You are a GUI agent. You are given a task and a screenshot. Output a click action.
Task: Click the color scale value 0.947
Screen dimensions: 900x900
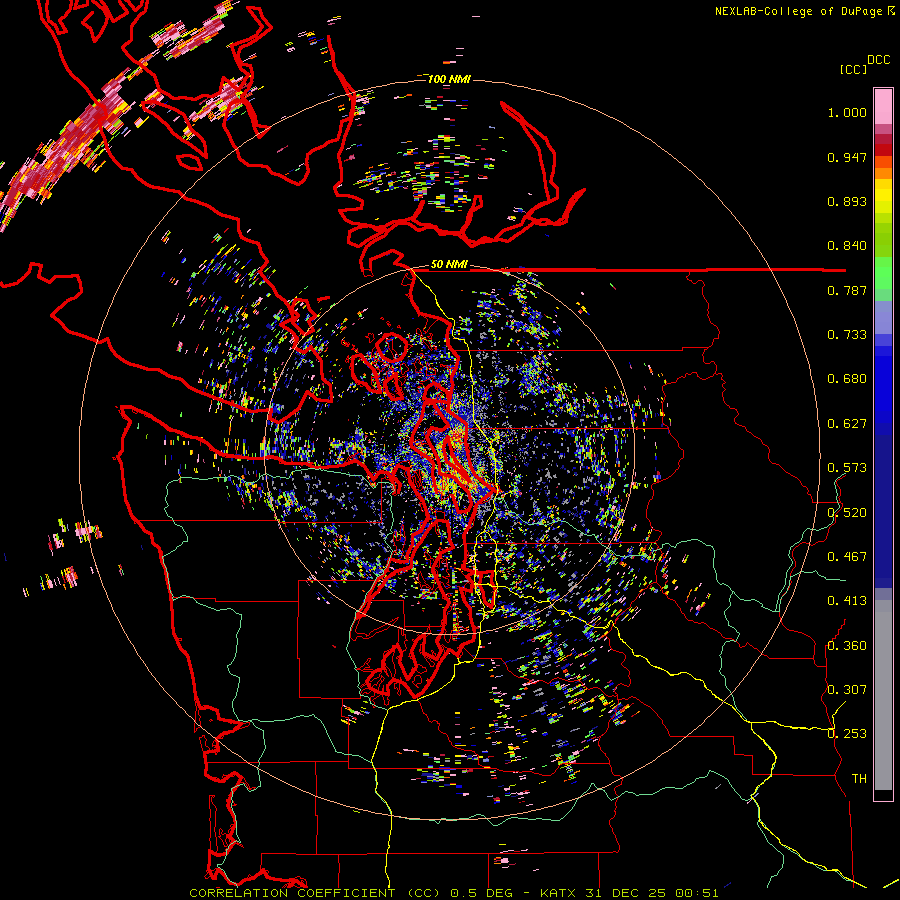847,157
